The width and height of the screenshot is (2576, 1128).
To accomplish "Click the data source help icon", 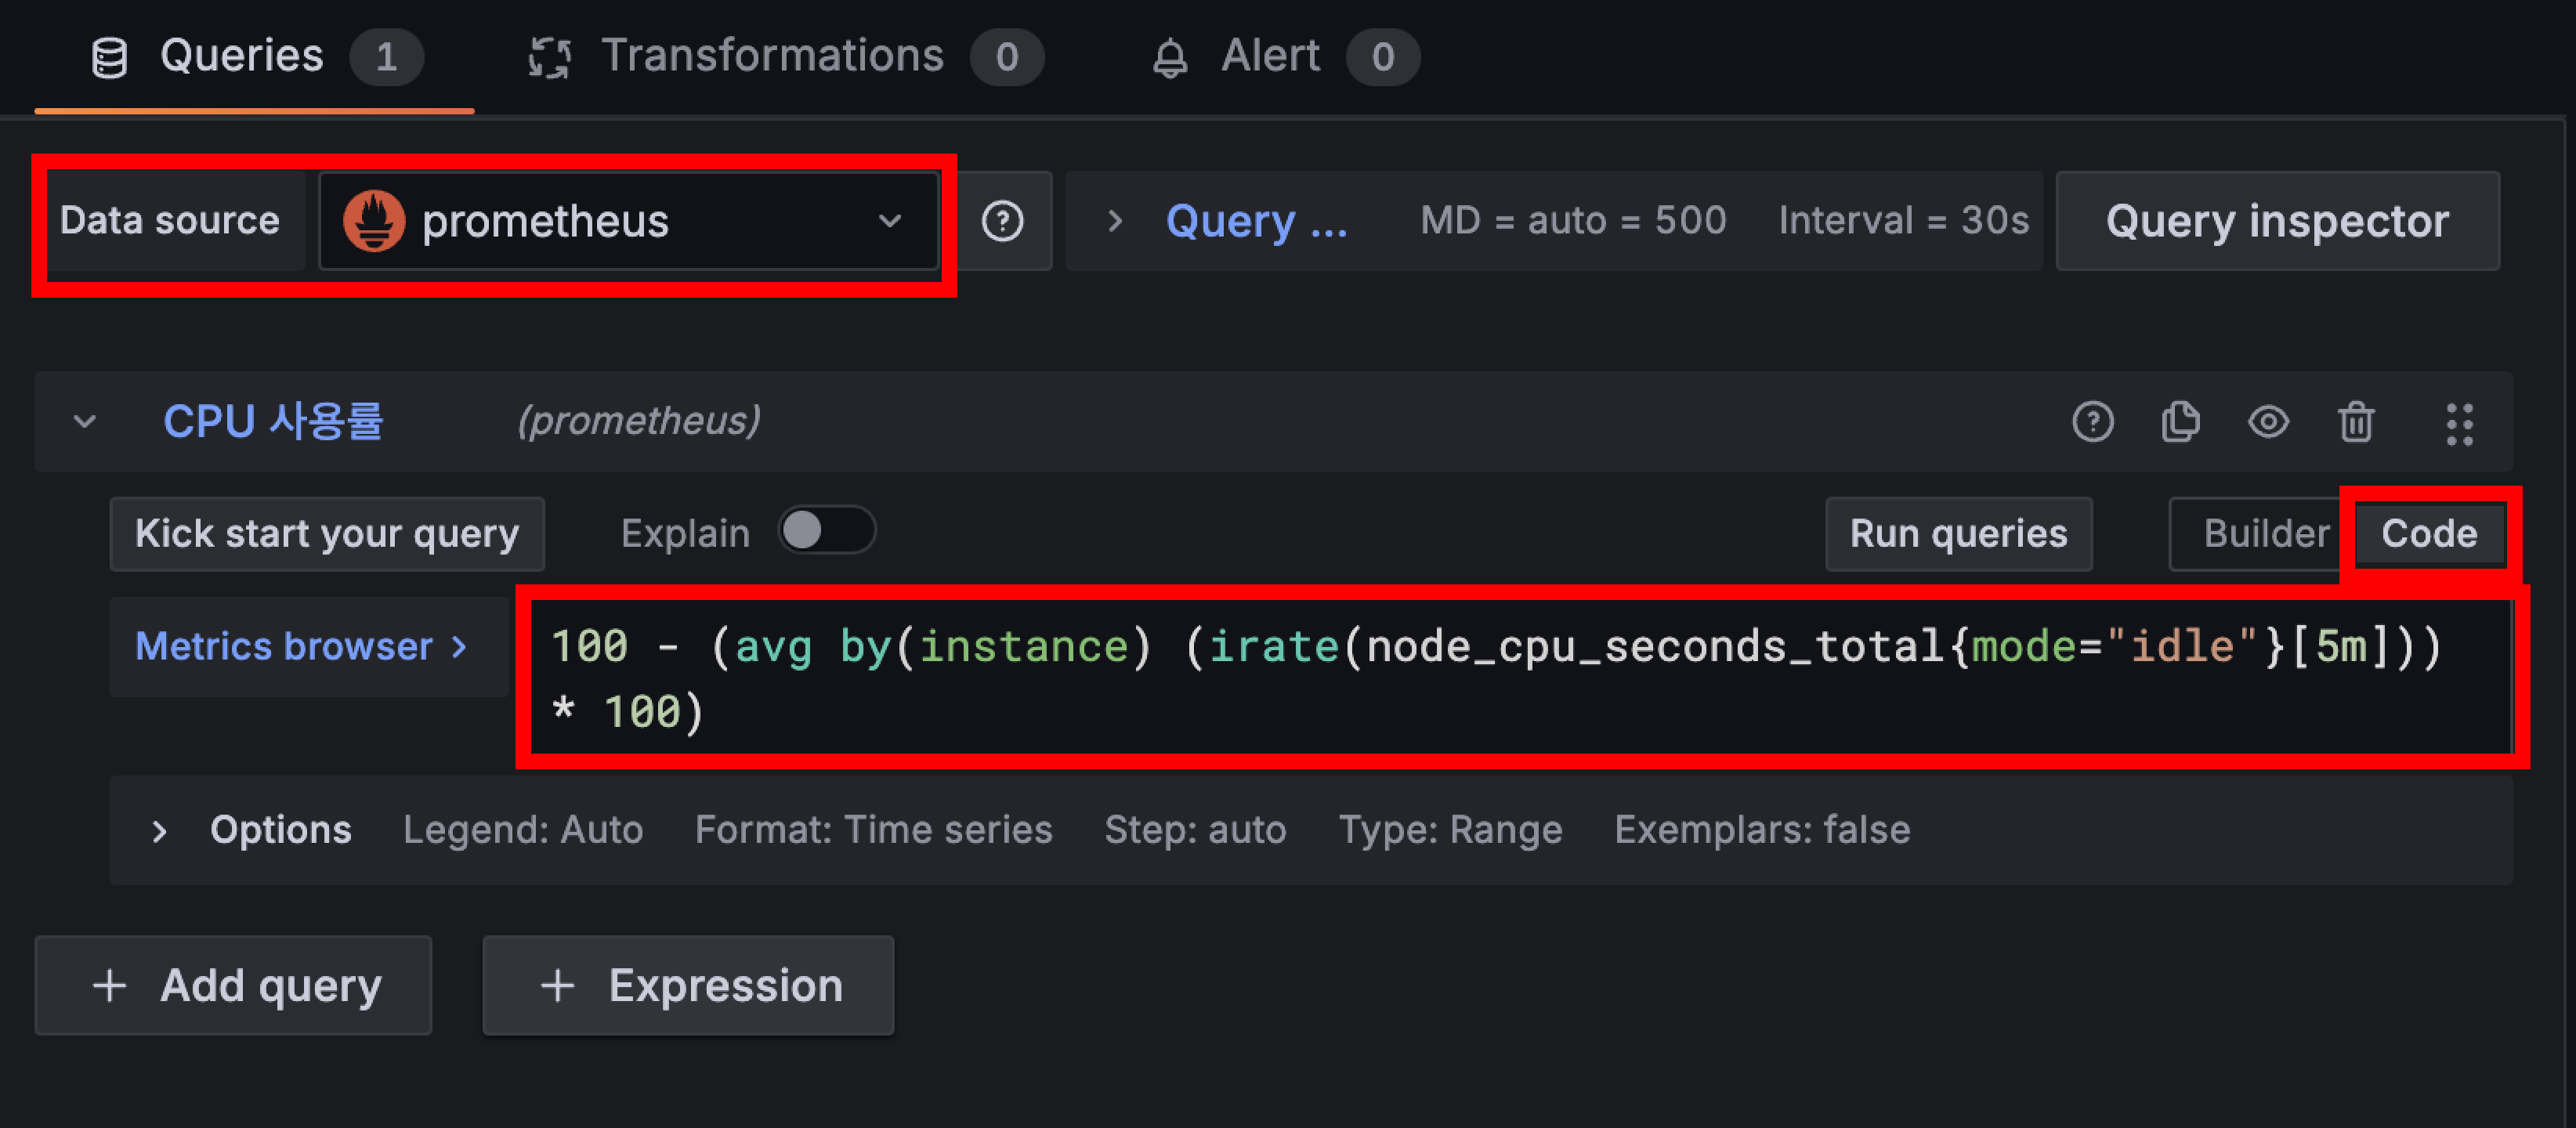I will [x=1002, y=221].
